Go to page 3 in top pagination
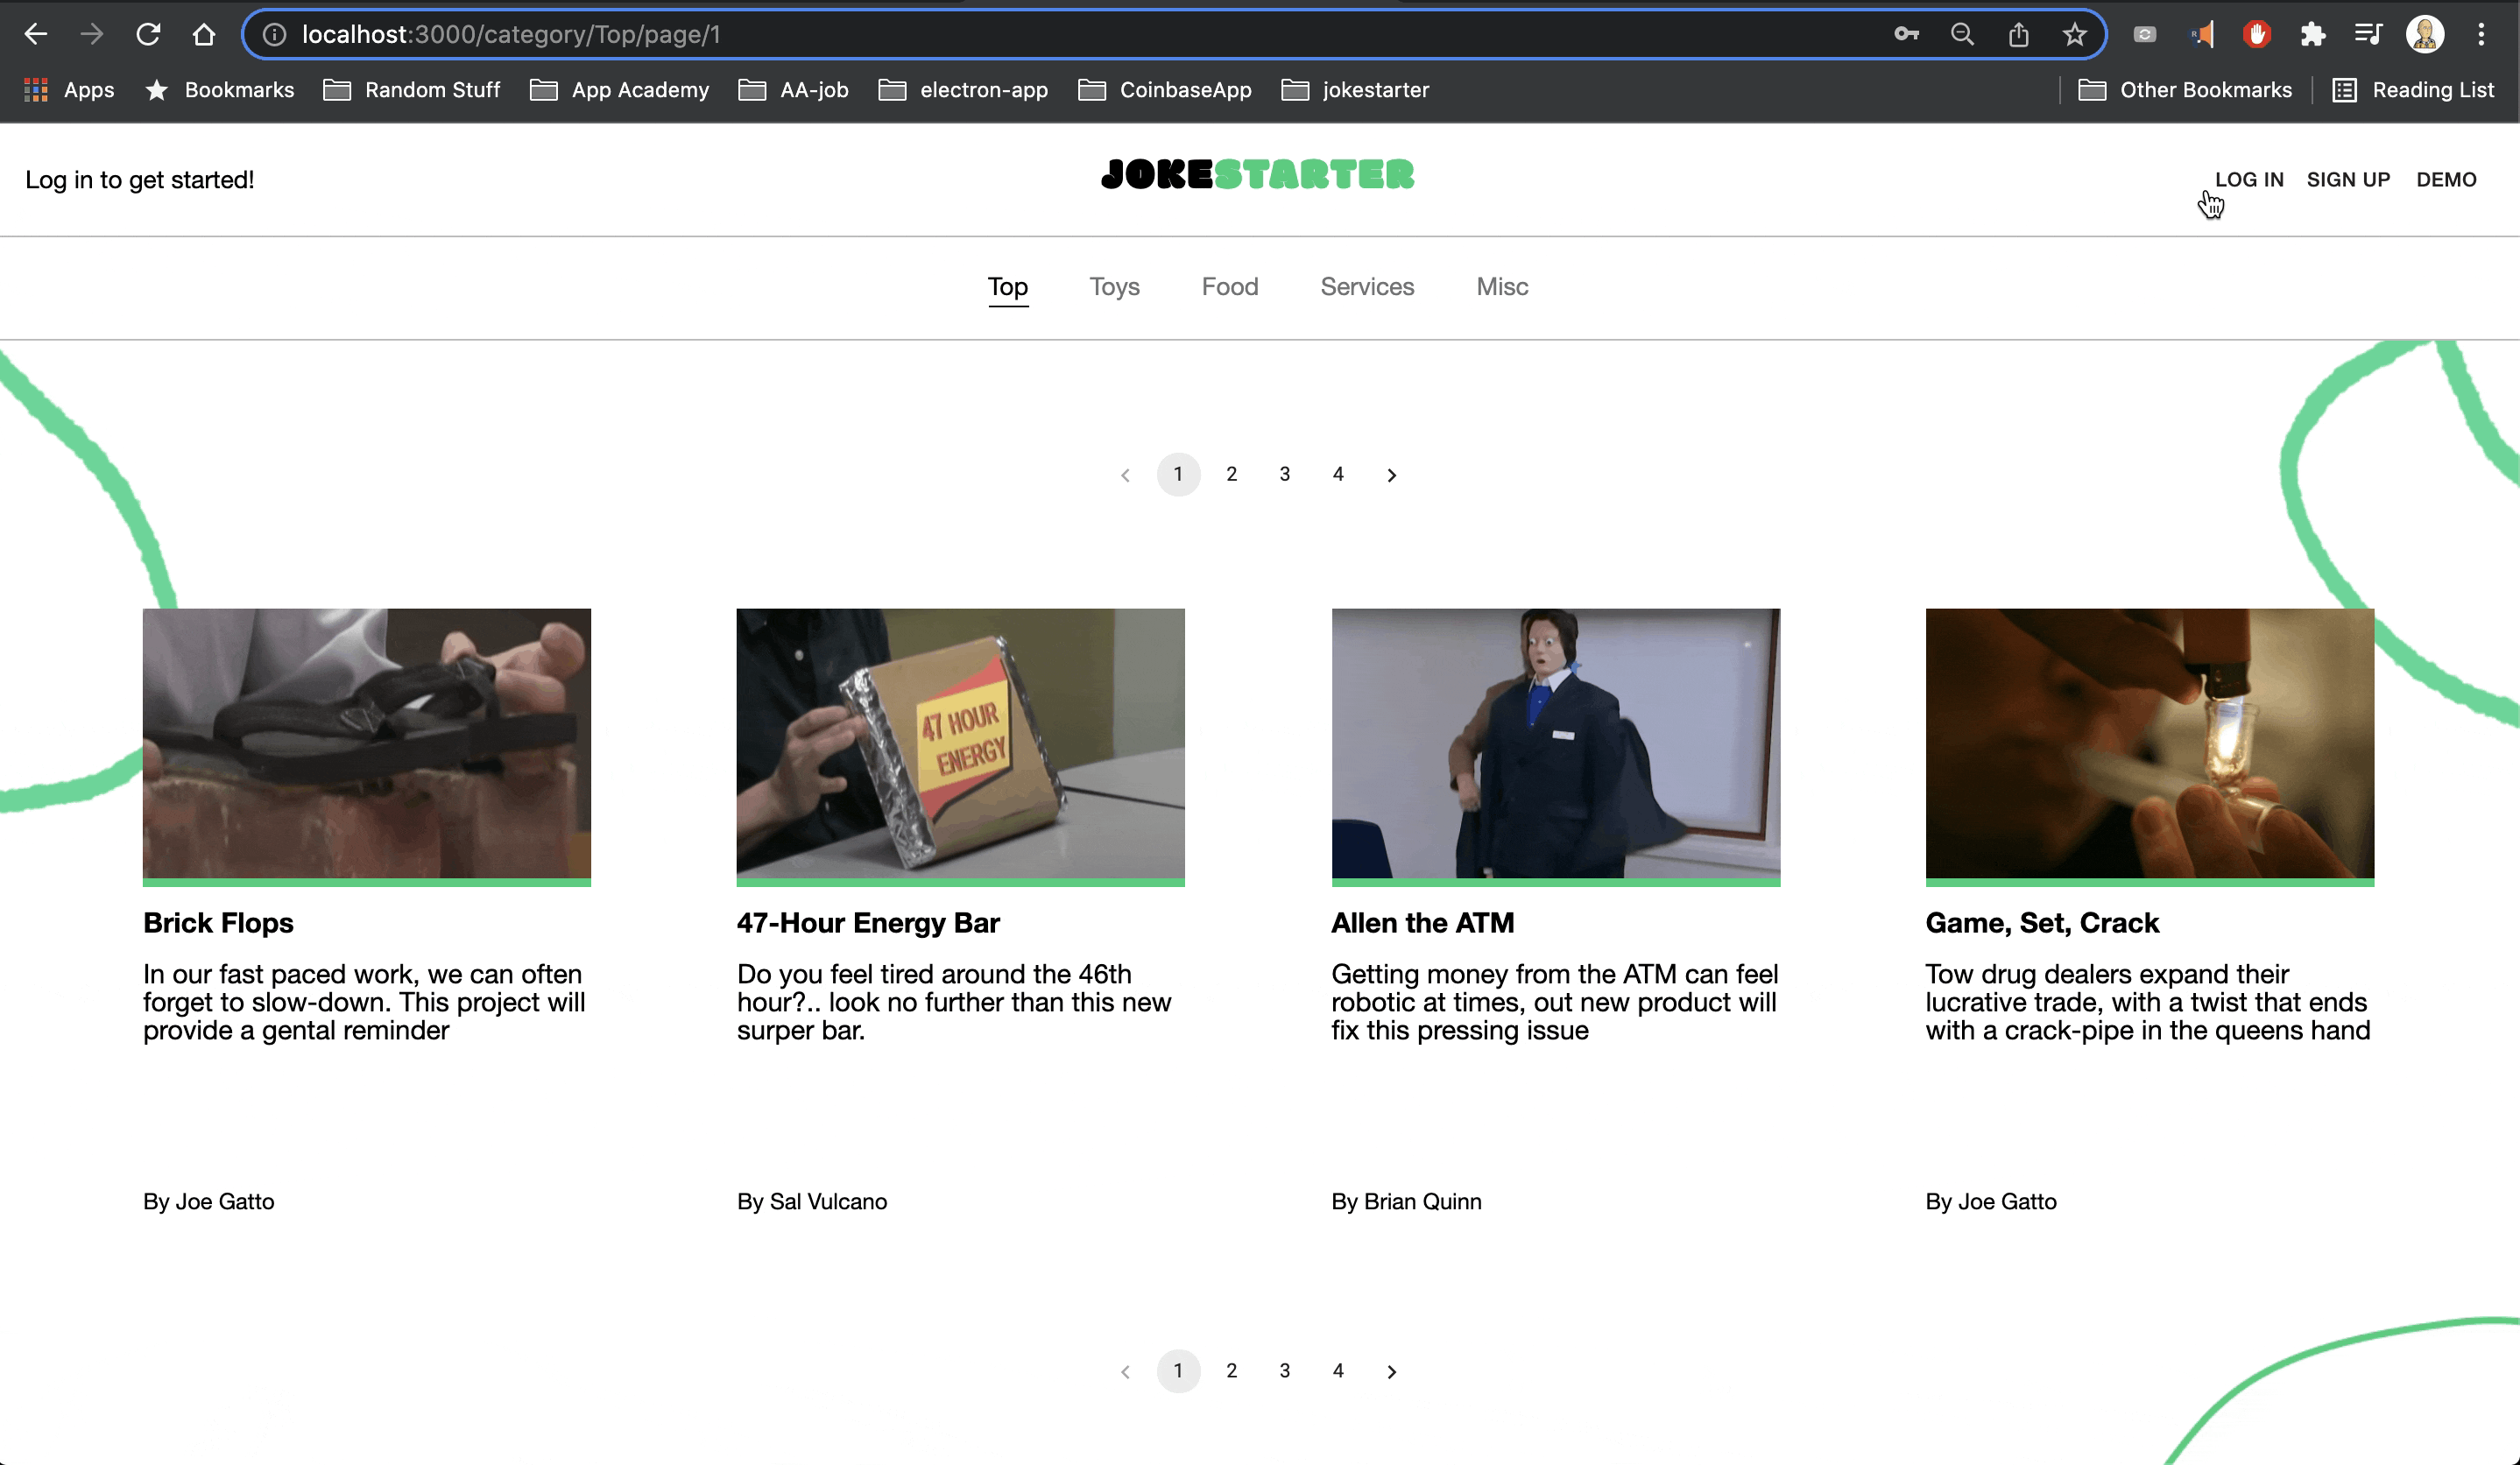The image size is (2520, 1465). coord(1284,475)
